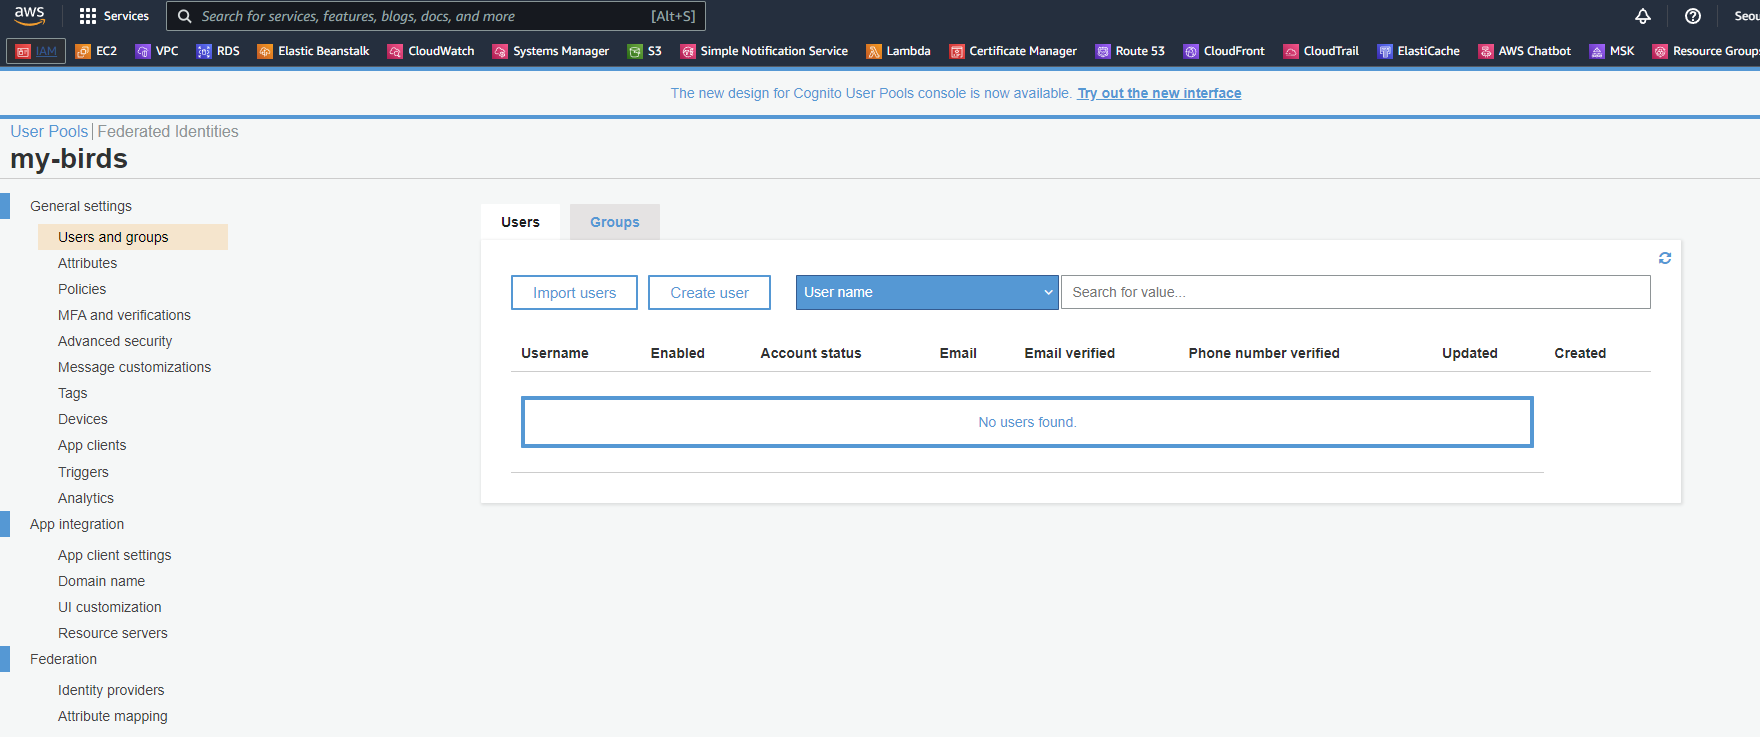The image size is (1760, 737).
Task: Open the Systems Manager shortcut
Action: [x=550, y=51]
